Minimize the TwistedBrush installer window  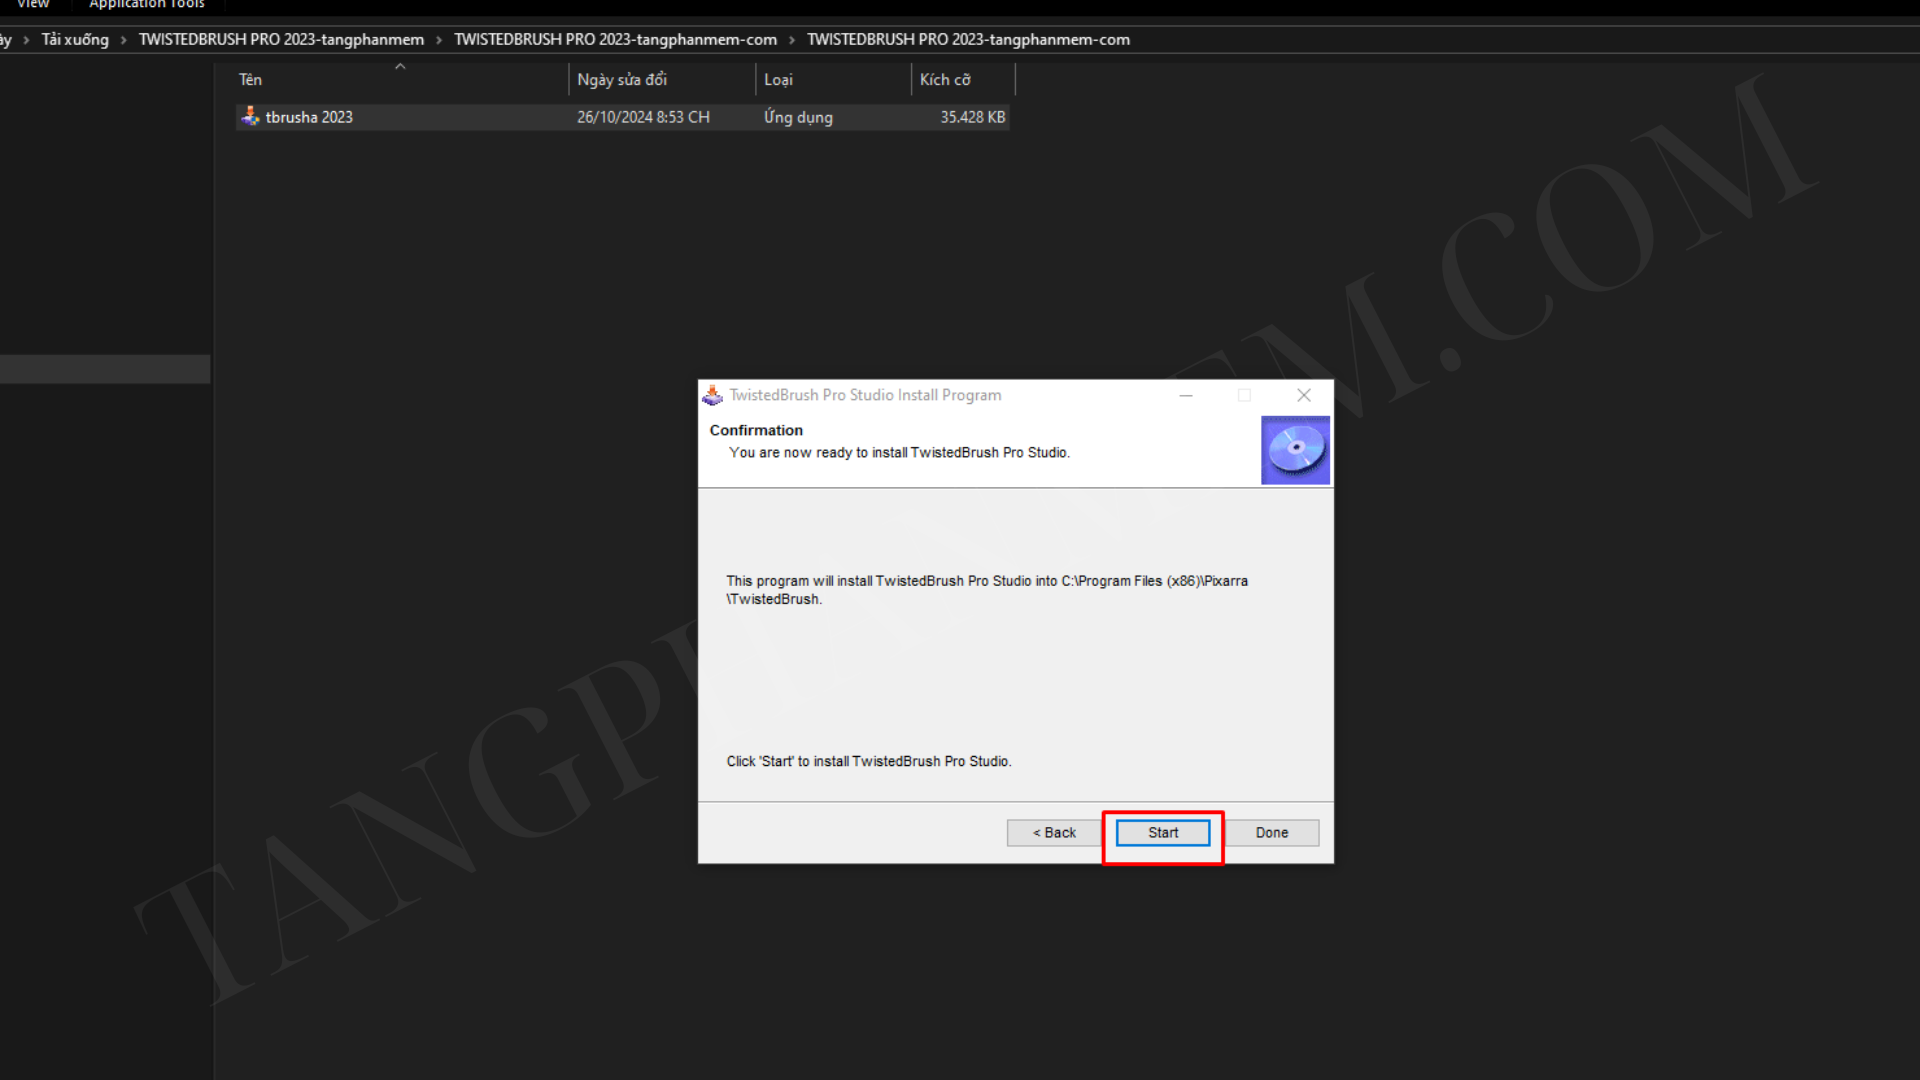click(x=1186, y=395)
